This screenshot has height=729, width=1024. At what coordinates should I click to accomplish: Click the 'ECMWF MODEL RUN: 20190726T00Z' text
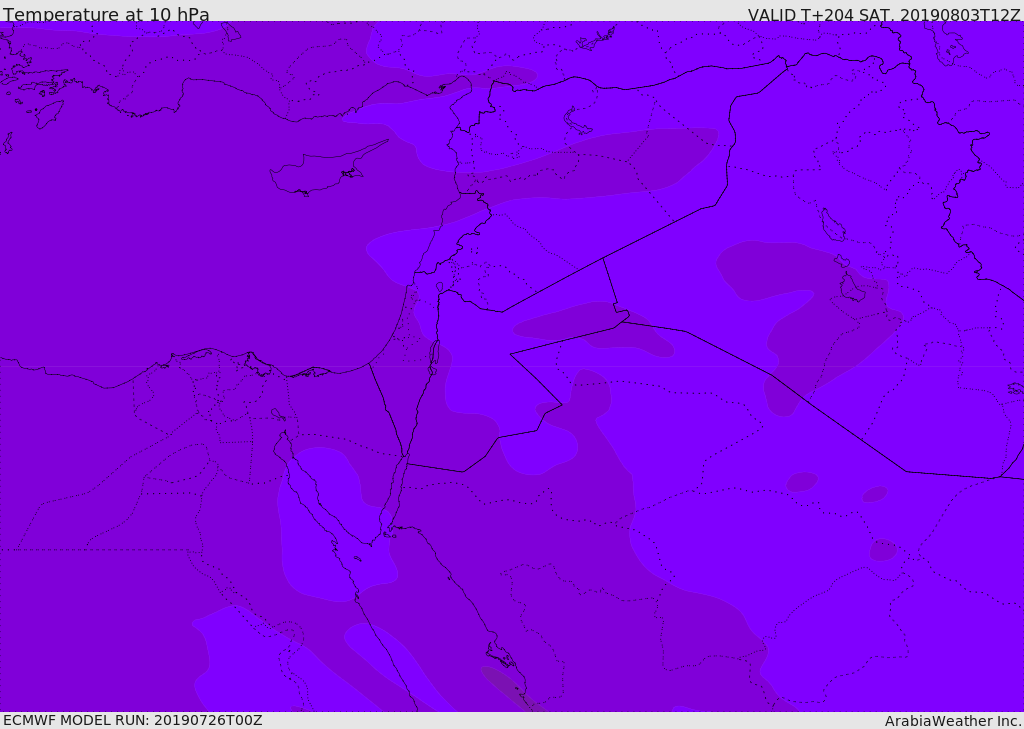133,721
